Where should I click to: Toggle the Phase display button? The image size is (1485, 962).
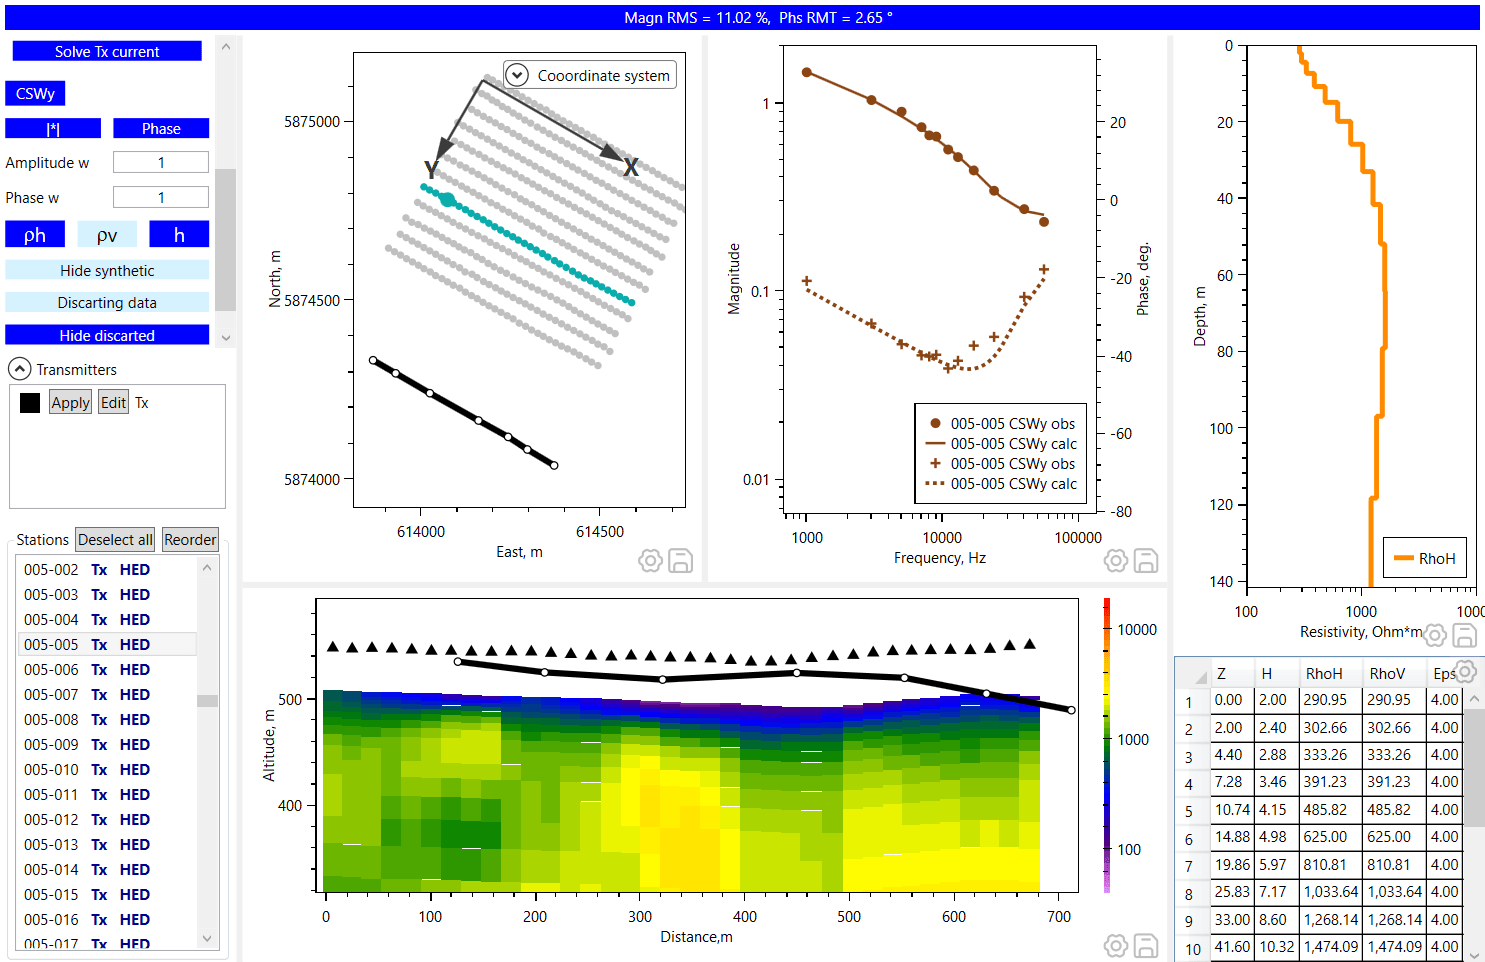(161, 128)
